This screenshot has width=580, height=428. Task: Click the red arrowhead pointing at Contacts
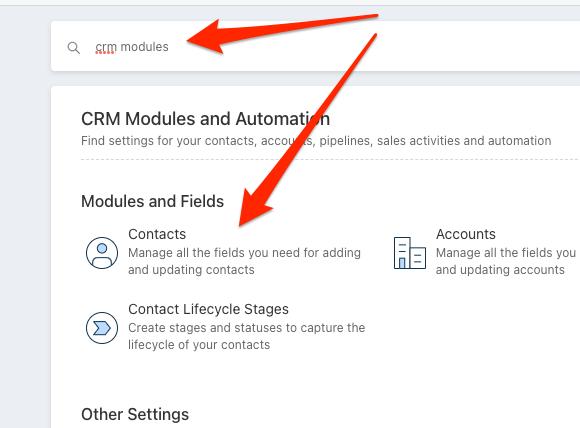click(253, 207)
